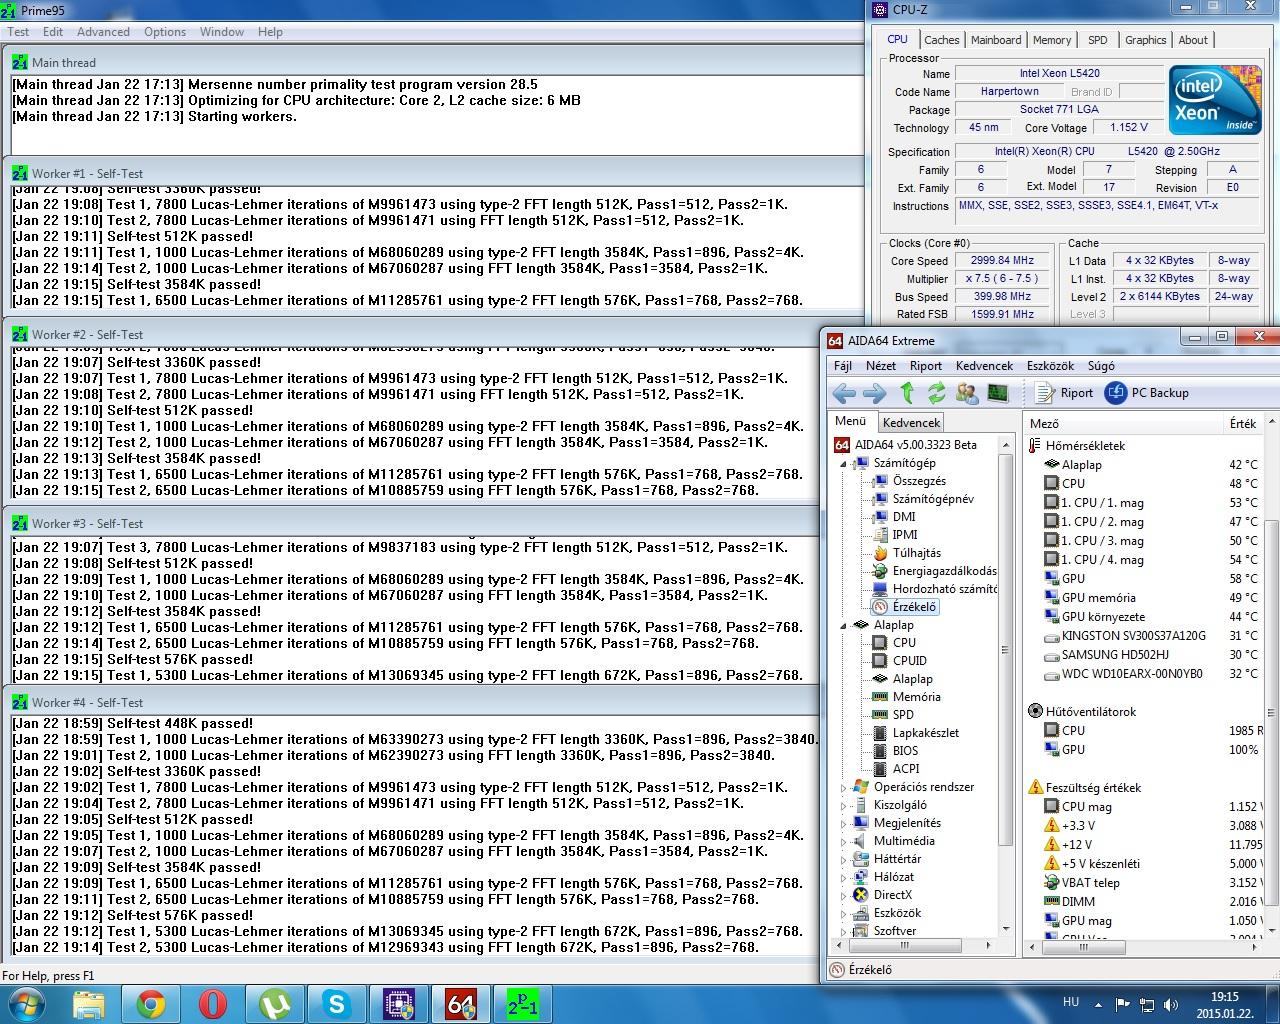
Task: Open the Advanced menu in Prime95
Action: click(103, 31)
